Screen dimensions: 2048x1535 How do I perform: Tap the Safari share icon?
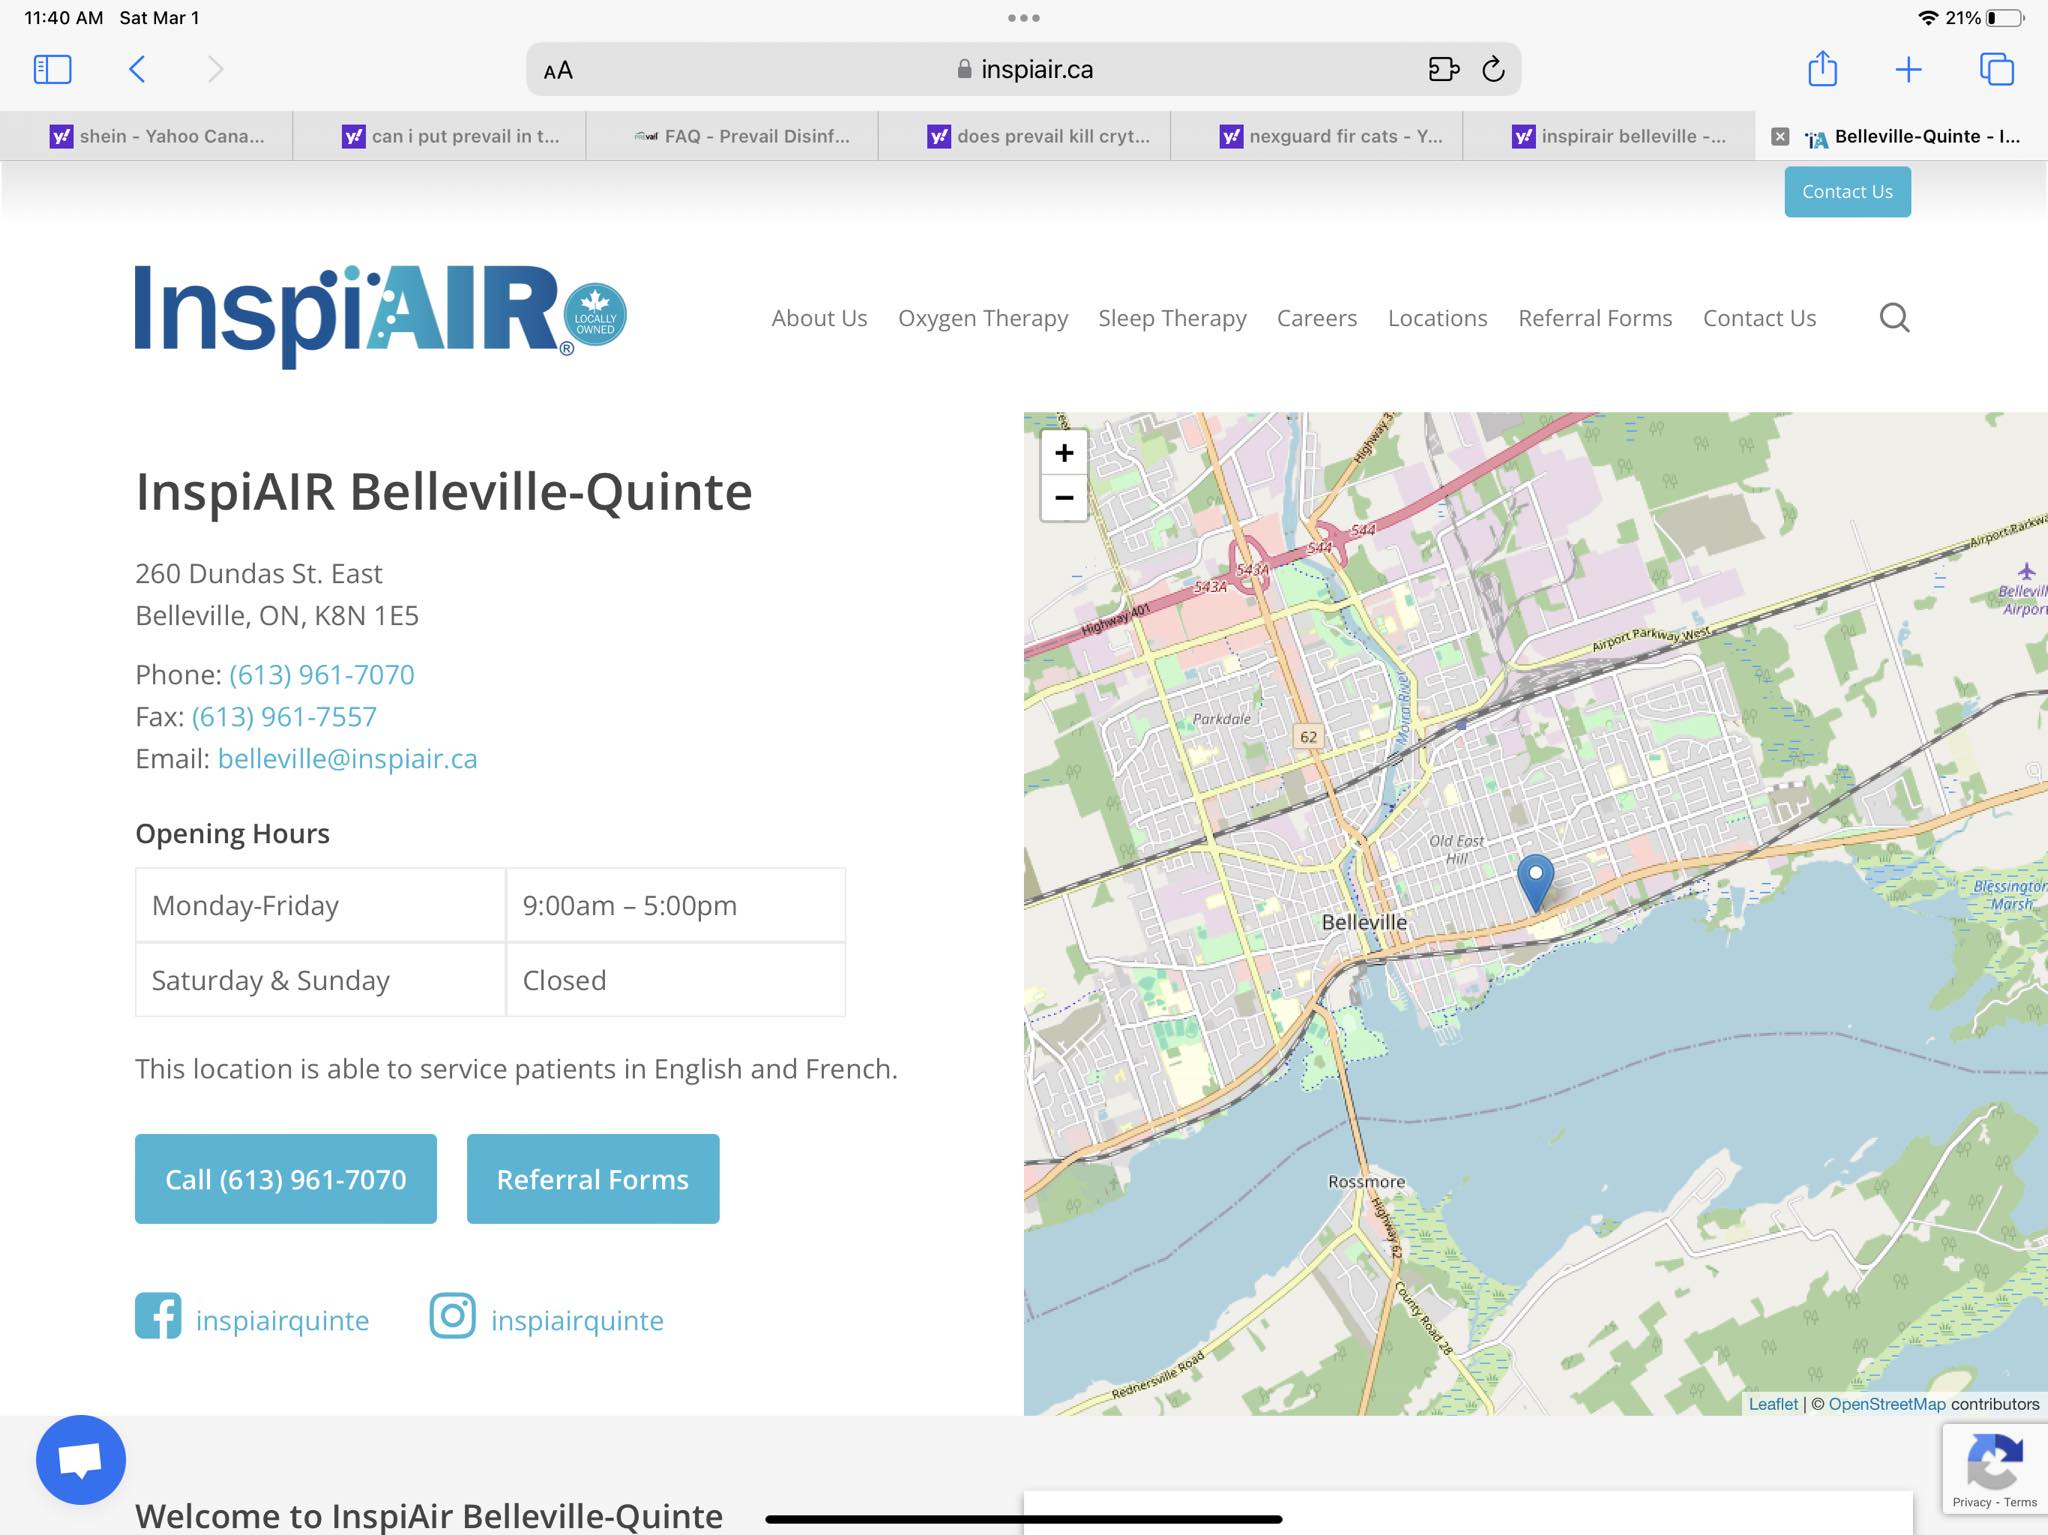click(1822, 68)
